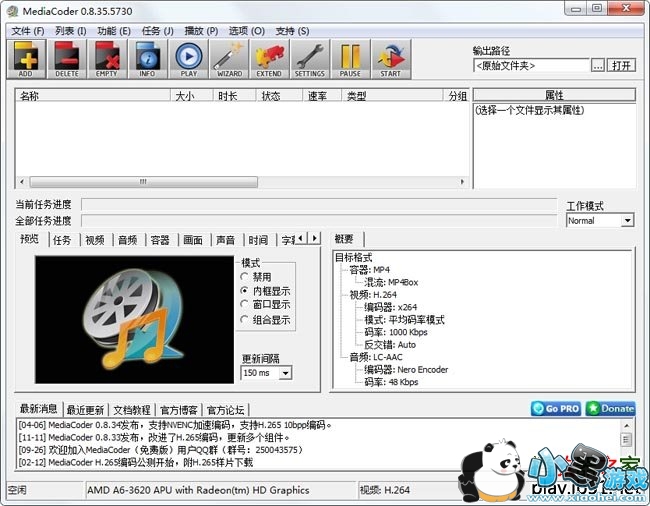Sort by the 状态 column header

(x=279, y=96)
